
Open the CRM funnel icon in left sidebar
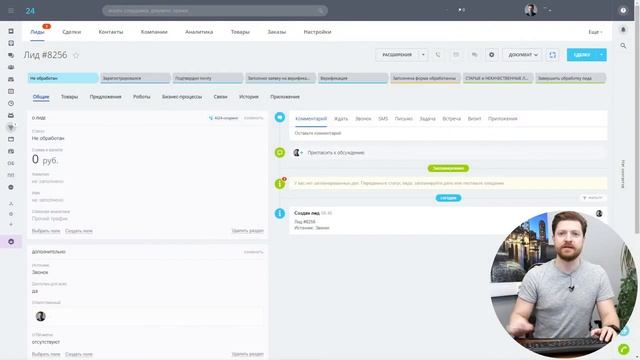11,127
